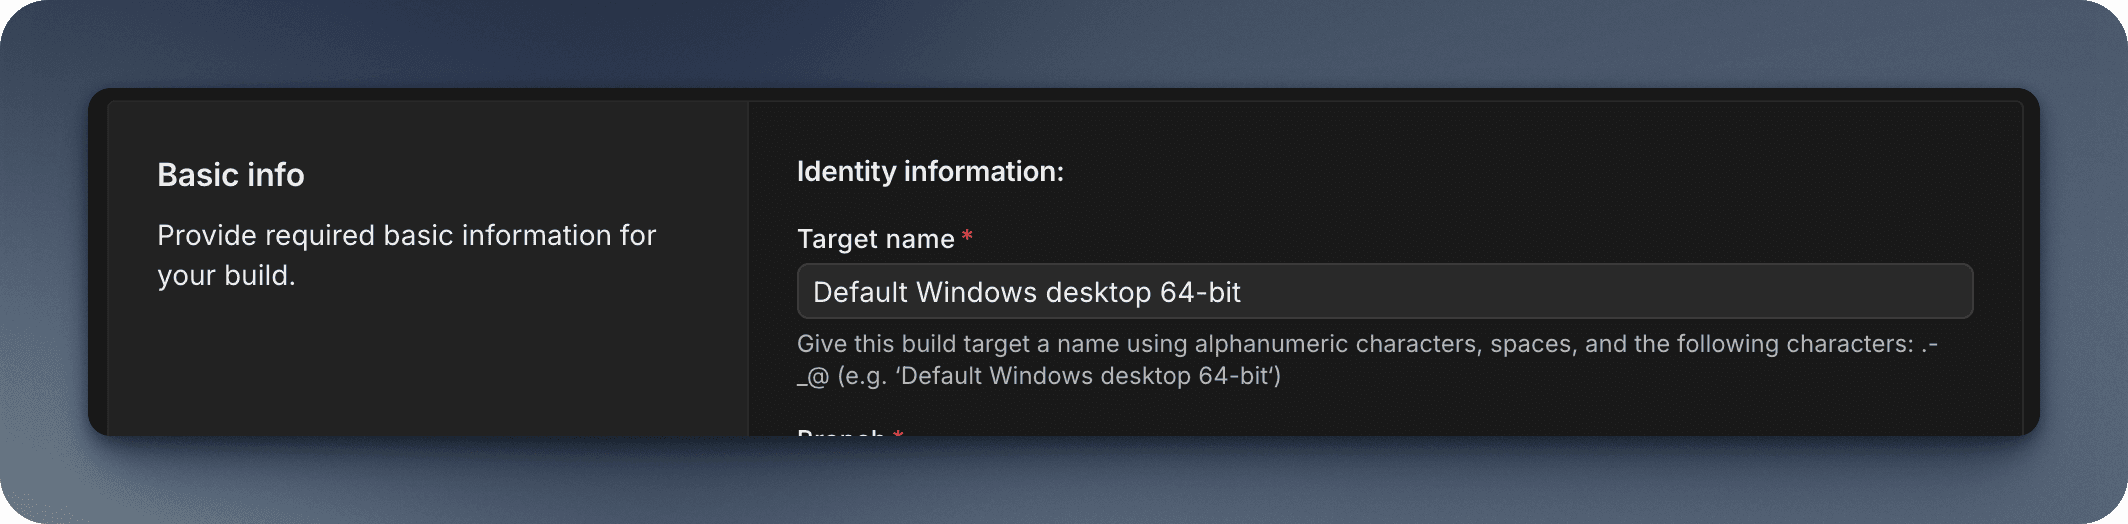This screenshot has height=524, width=2128.
Task: Select the "Basic info" section heading
Action: tap(230, 175)
